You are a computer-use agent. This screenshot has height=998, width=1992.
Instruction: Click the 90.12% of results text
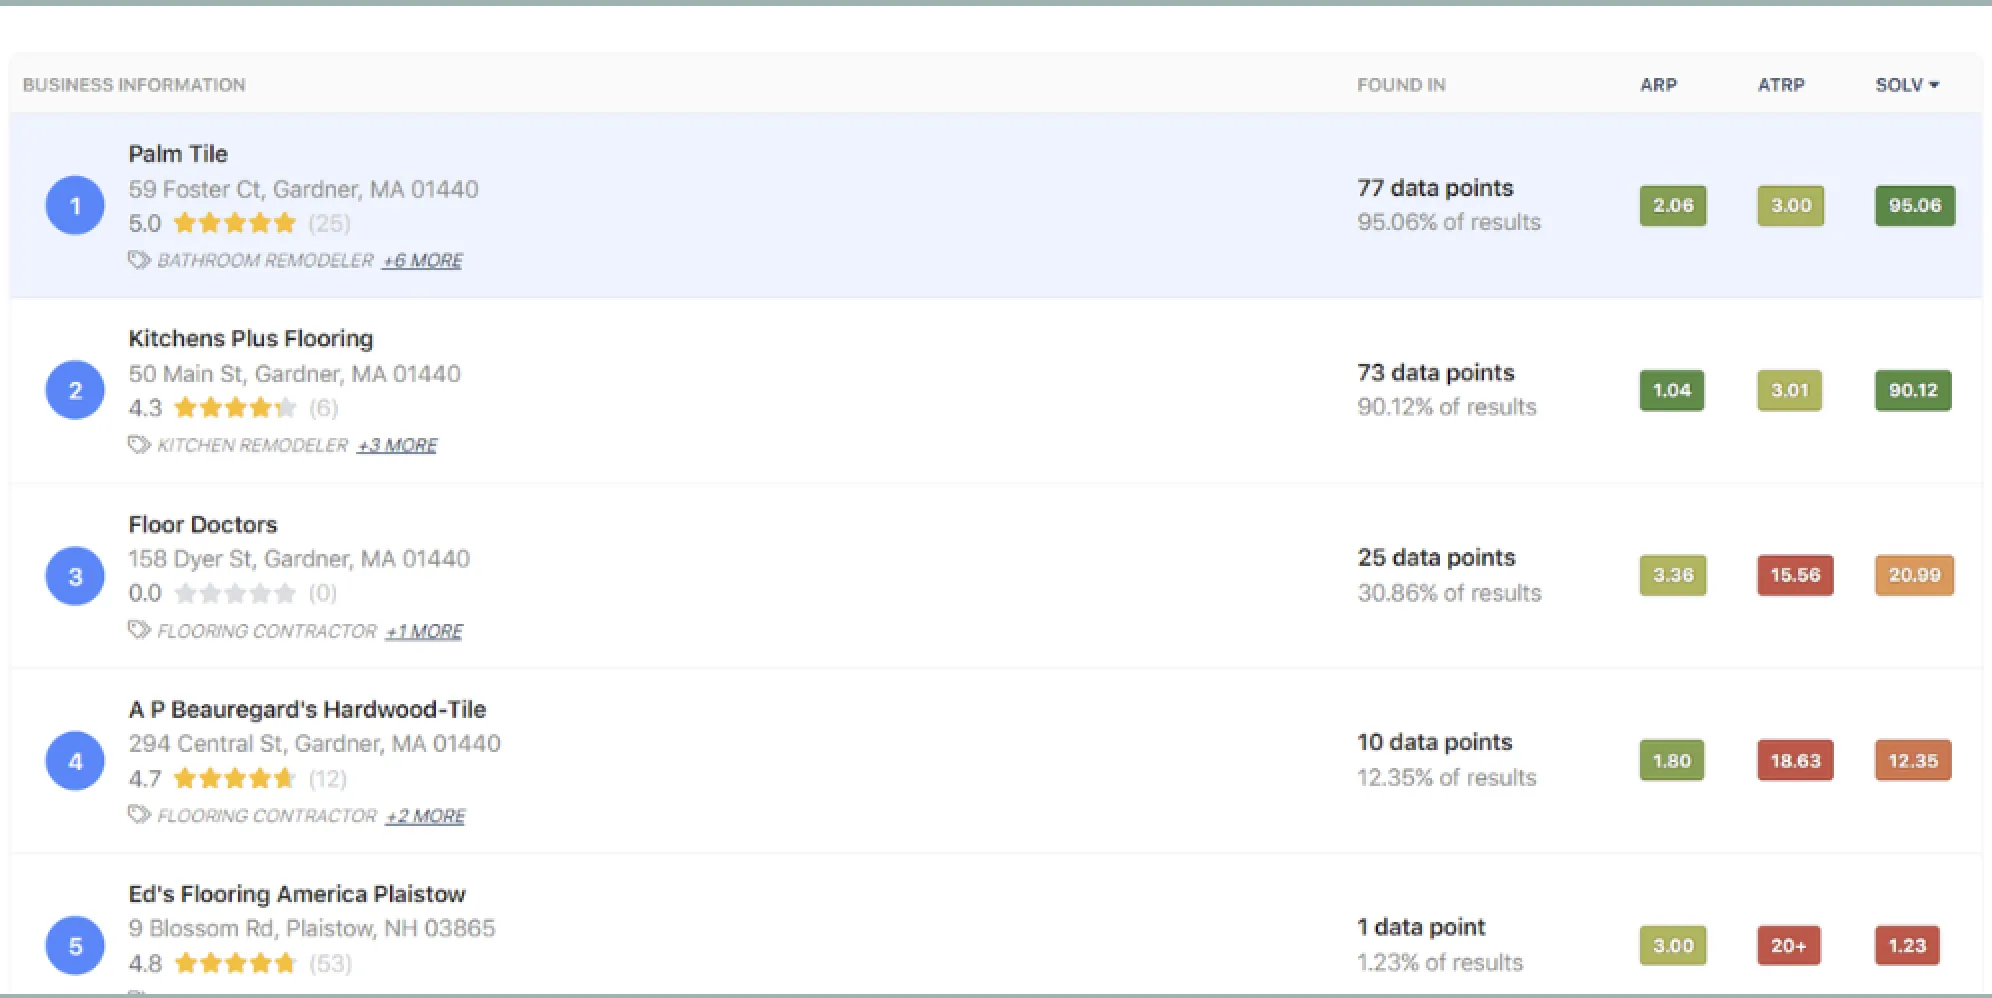1447,407
